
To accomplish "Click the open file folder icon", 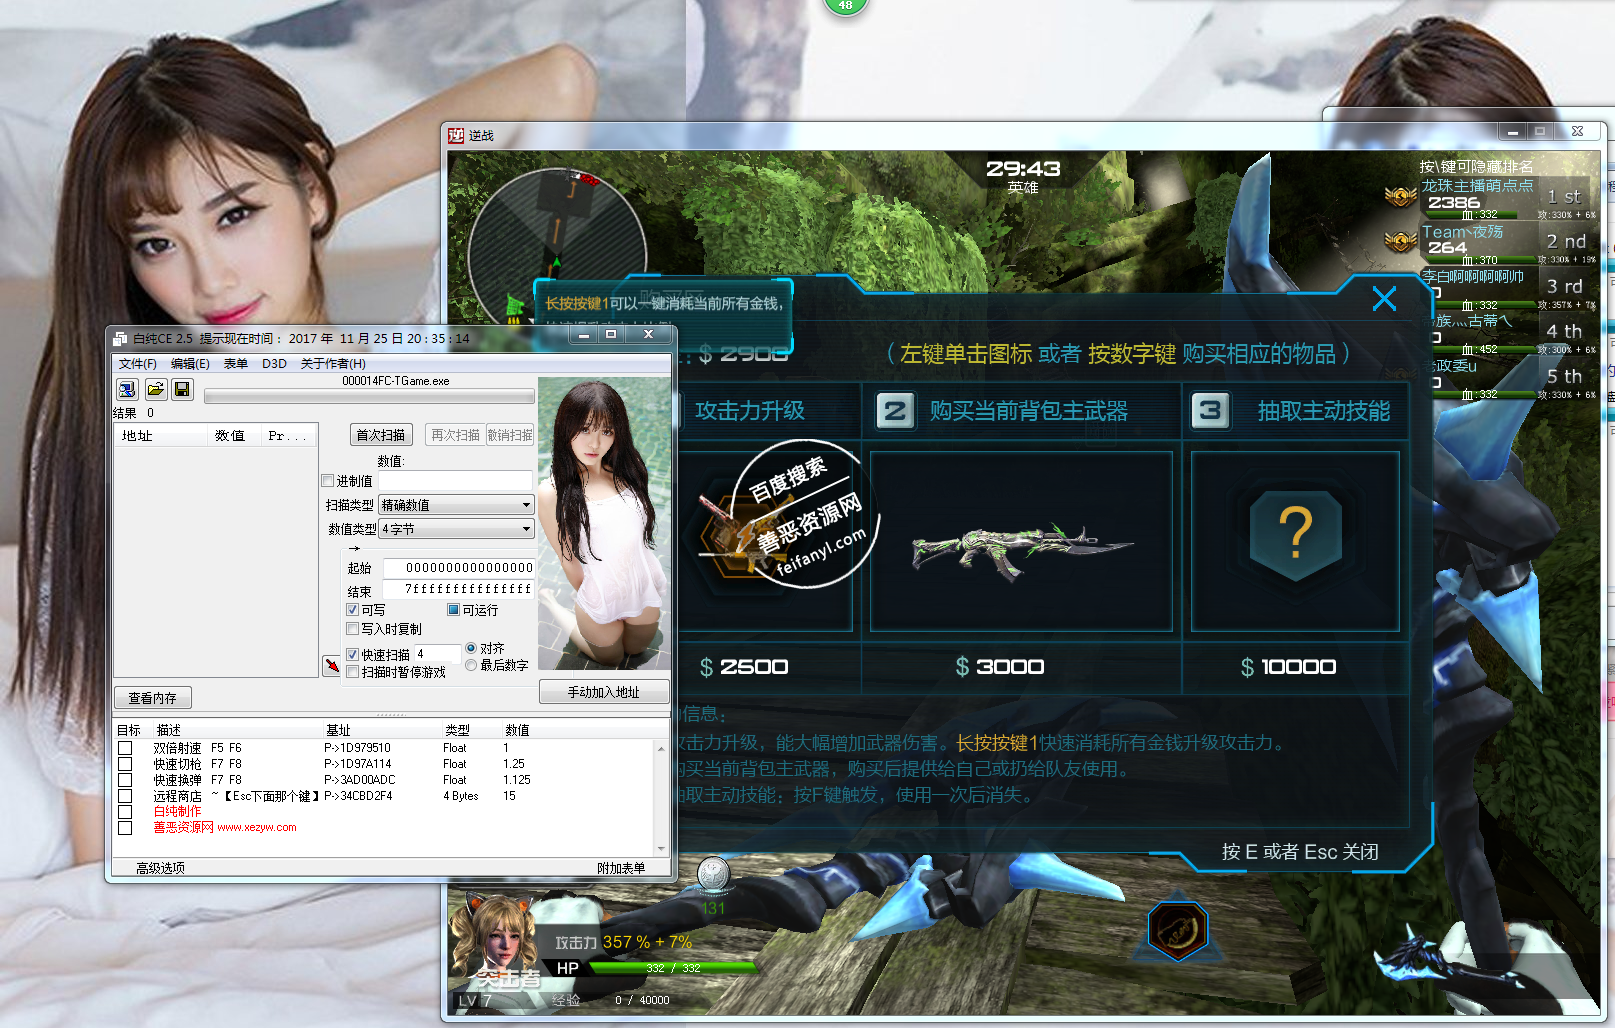I will [155, 389].
